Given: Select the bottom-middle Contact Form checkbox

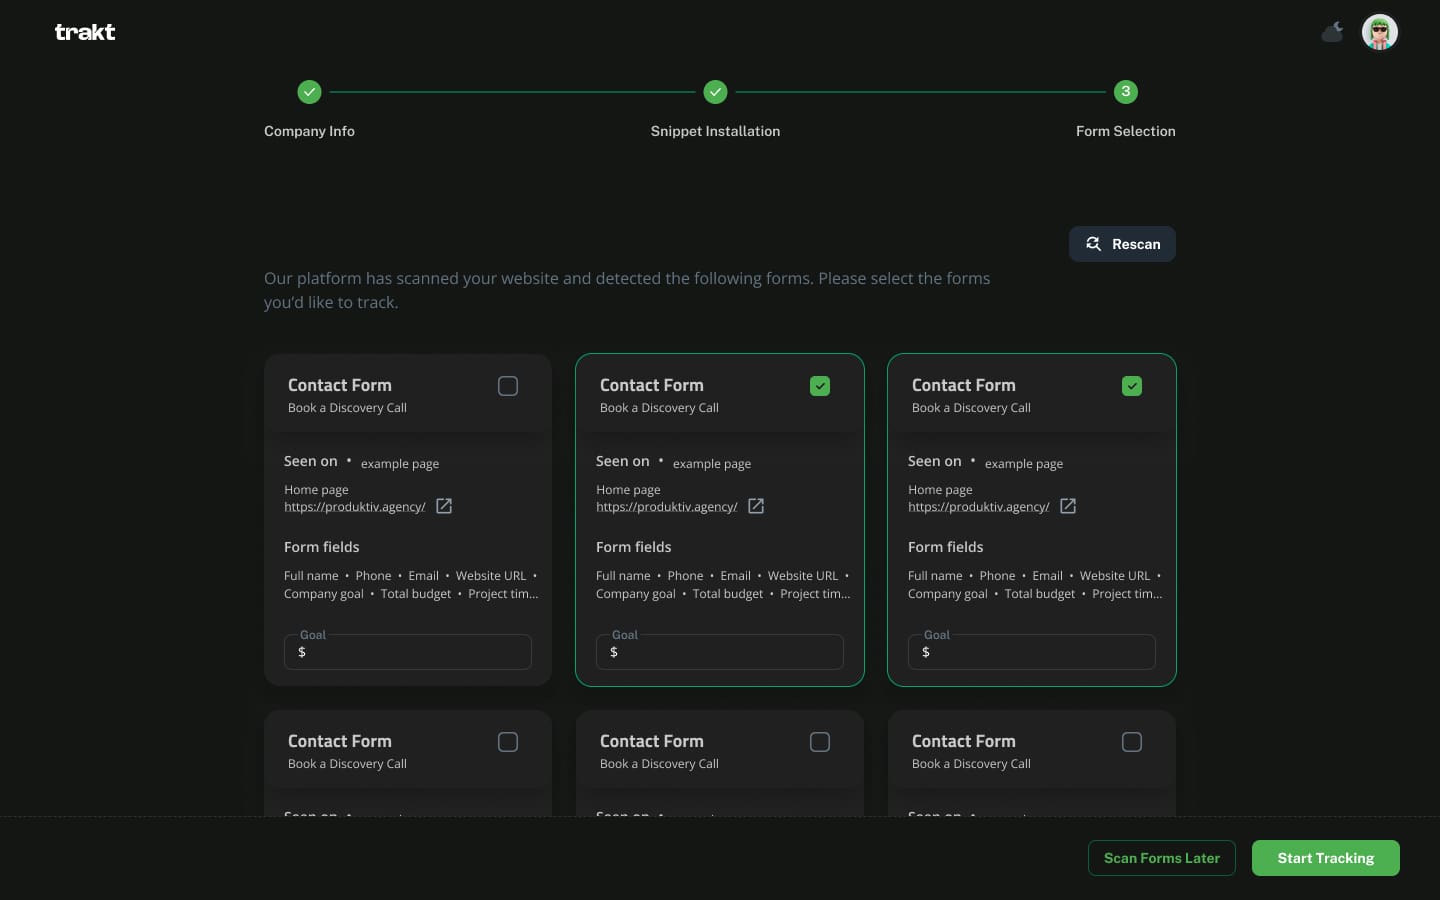Looking at the screenshot, I should pyautogui.click(x=820, y=742).
